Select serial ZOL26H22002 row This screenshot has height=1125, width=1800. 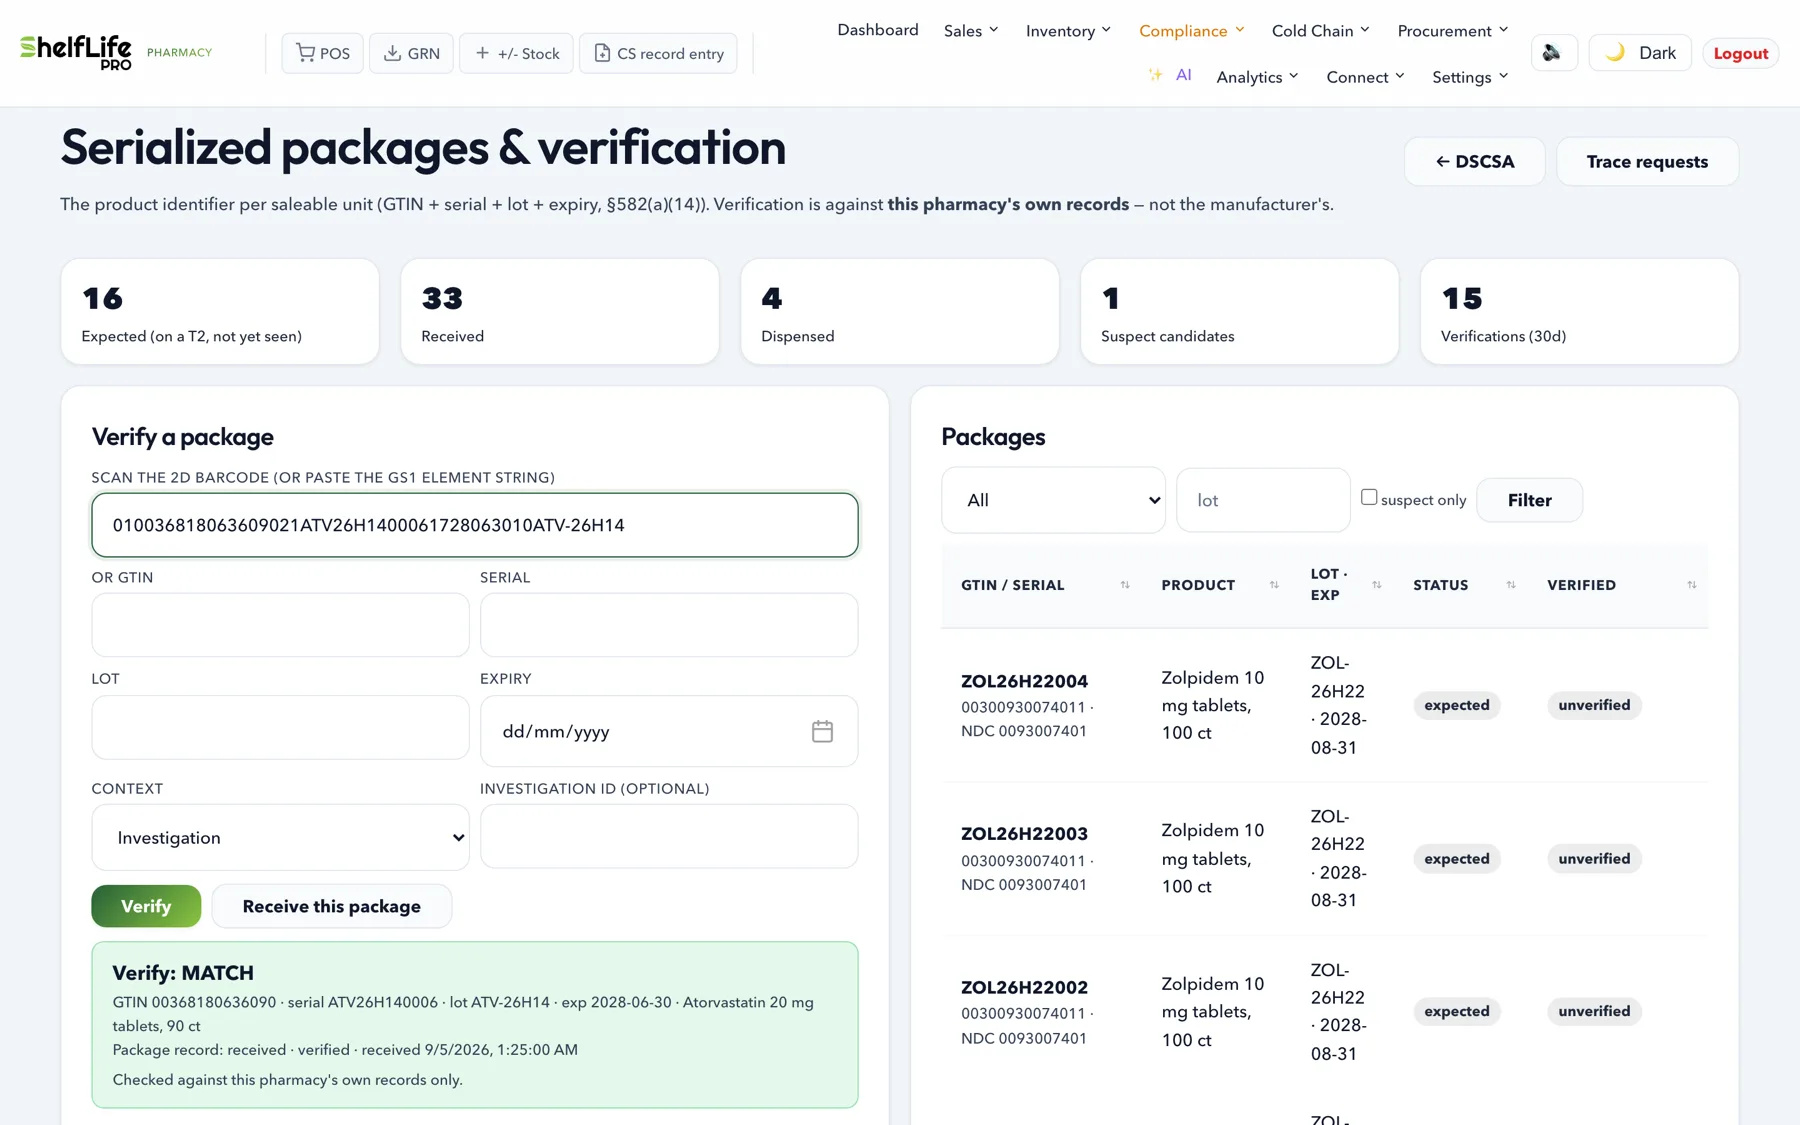(x=1325, y=1012)
